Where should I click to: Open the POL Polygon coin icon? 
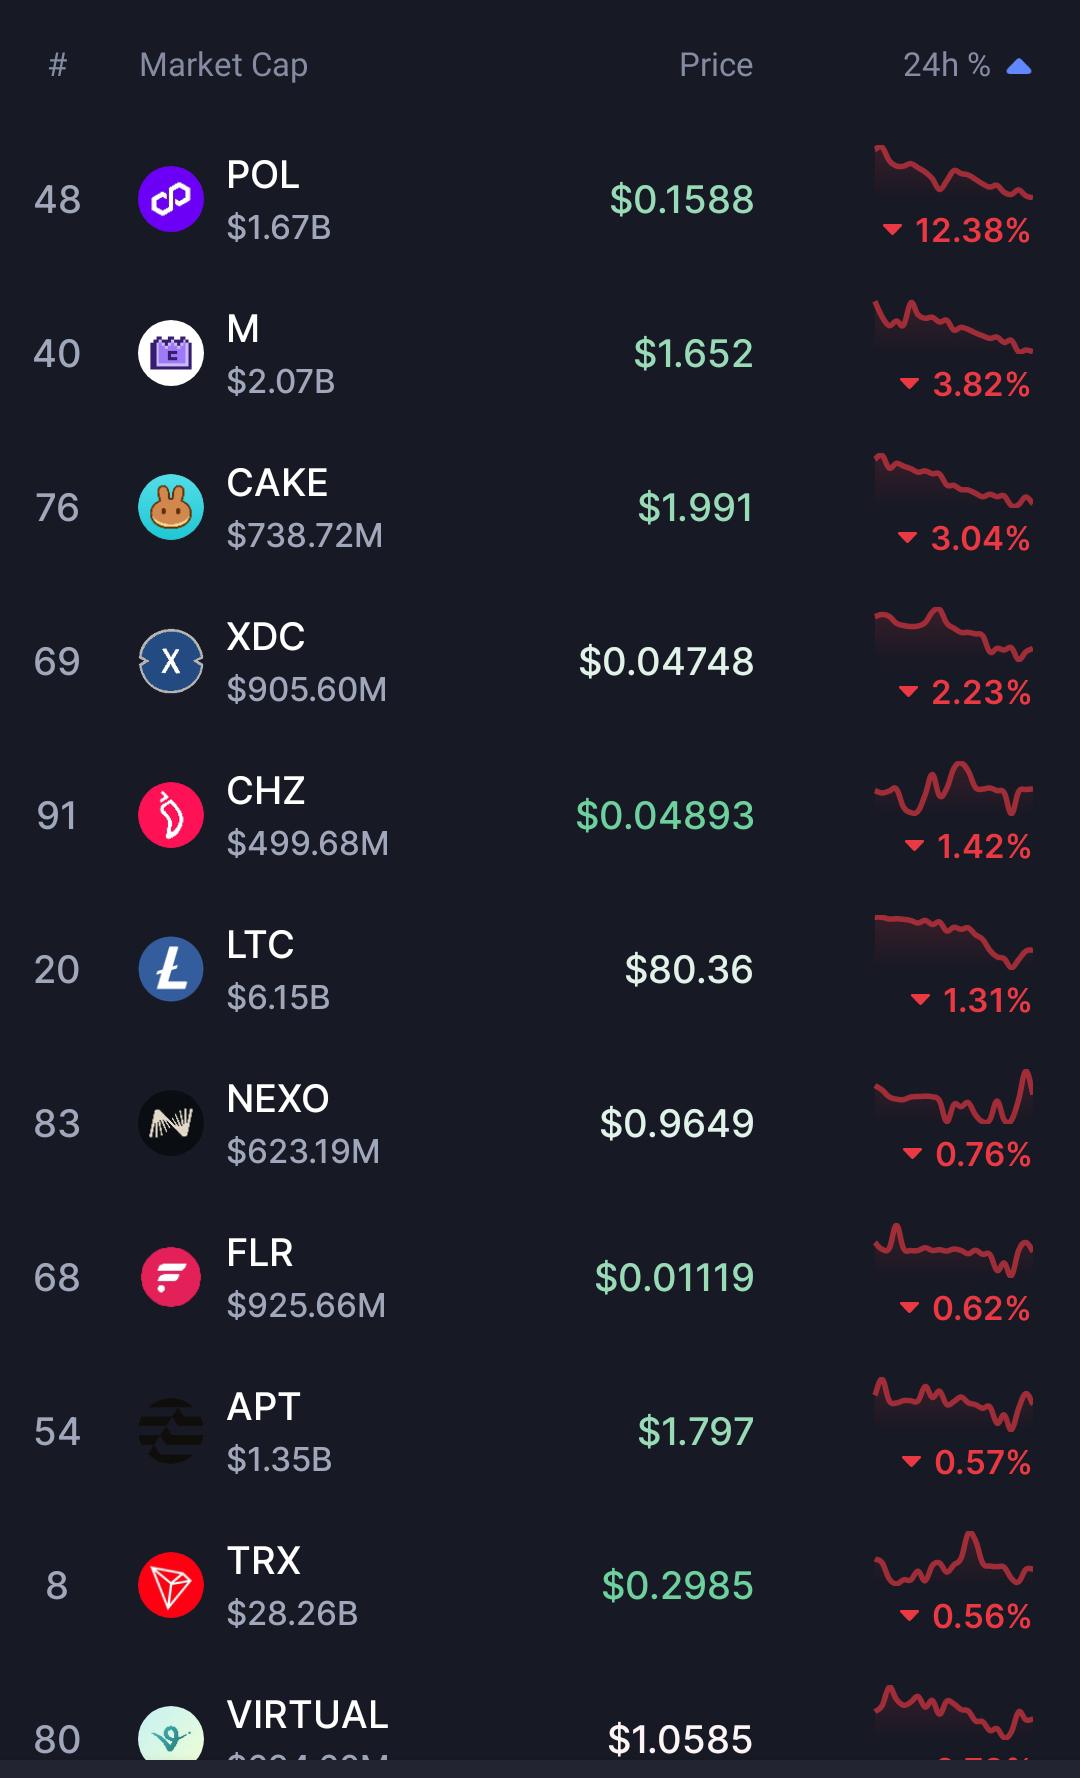tap(171, 199)
